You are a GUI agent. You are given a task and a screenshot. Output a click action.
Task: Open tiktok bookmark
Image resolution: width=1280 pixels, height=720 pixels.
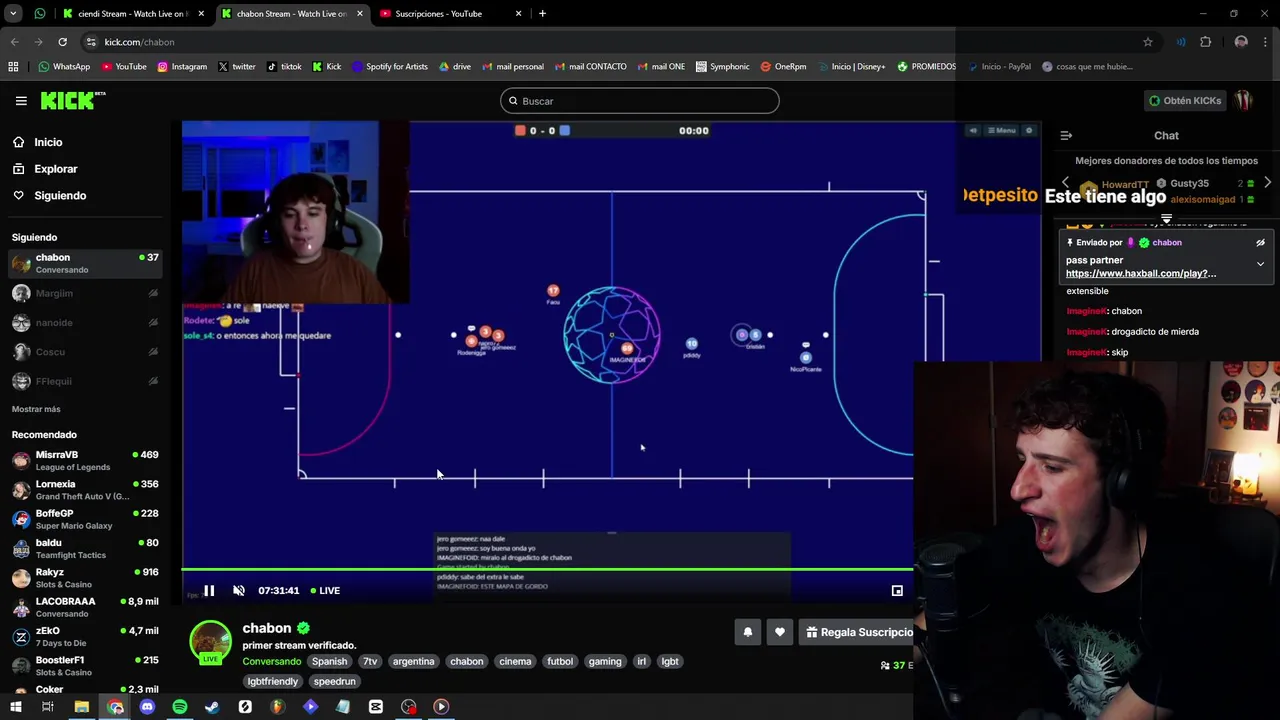[x=284, y=67]
